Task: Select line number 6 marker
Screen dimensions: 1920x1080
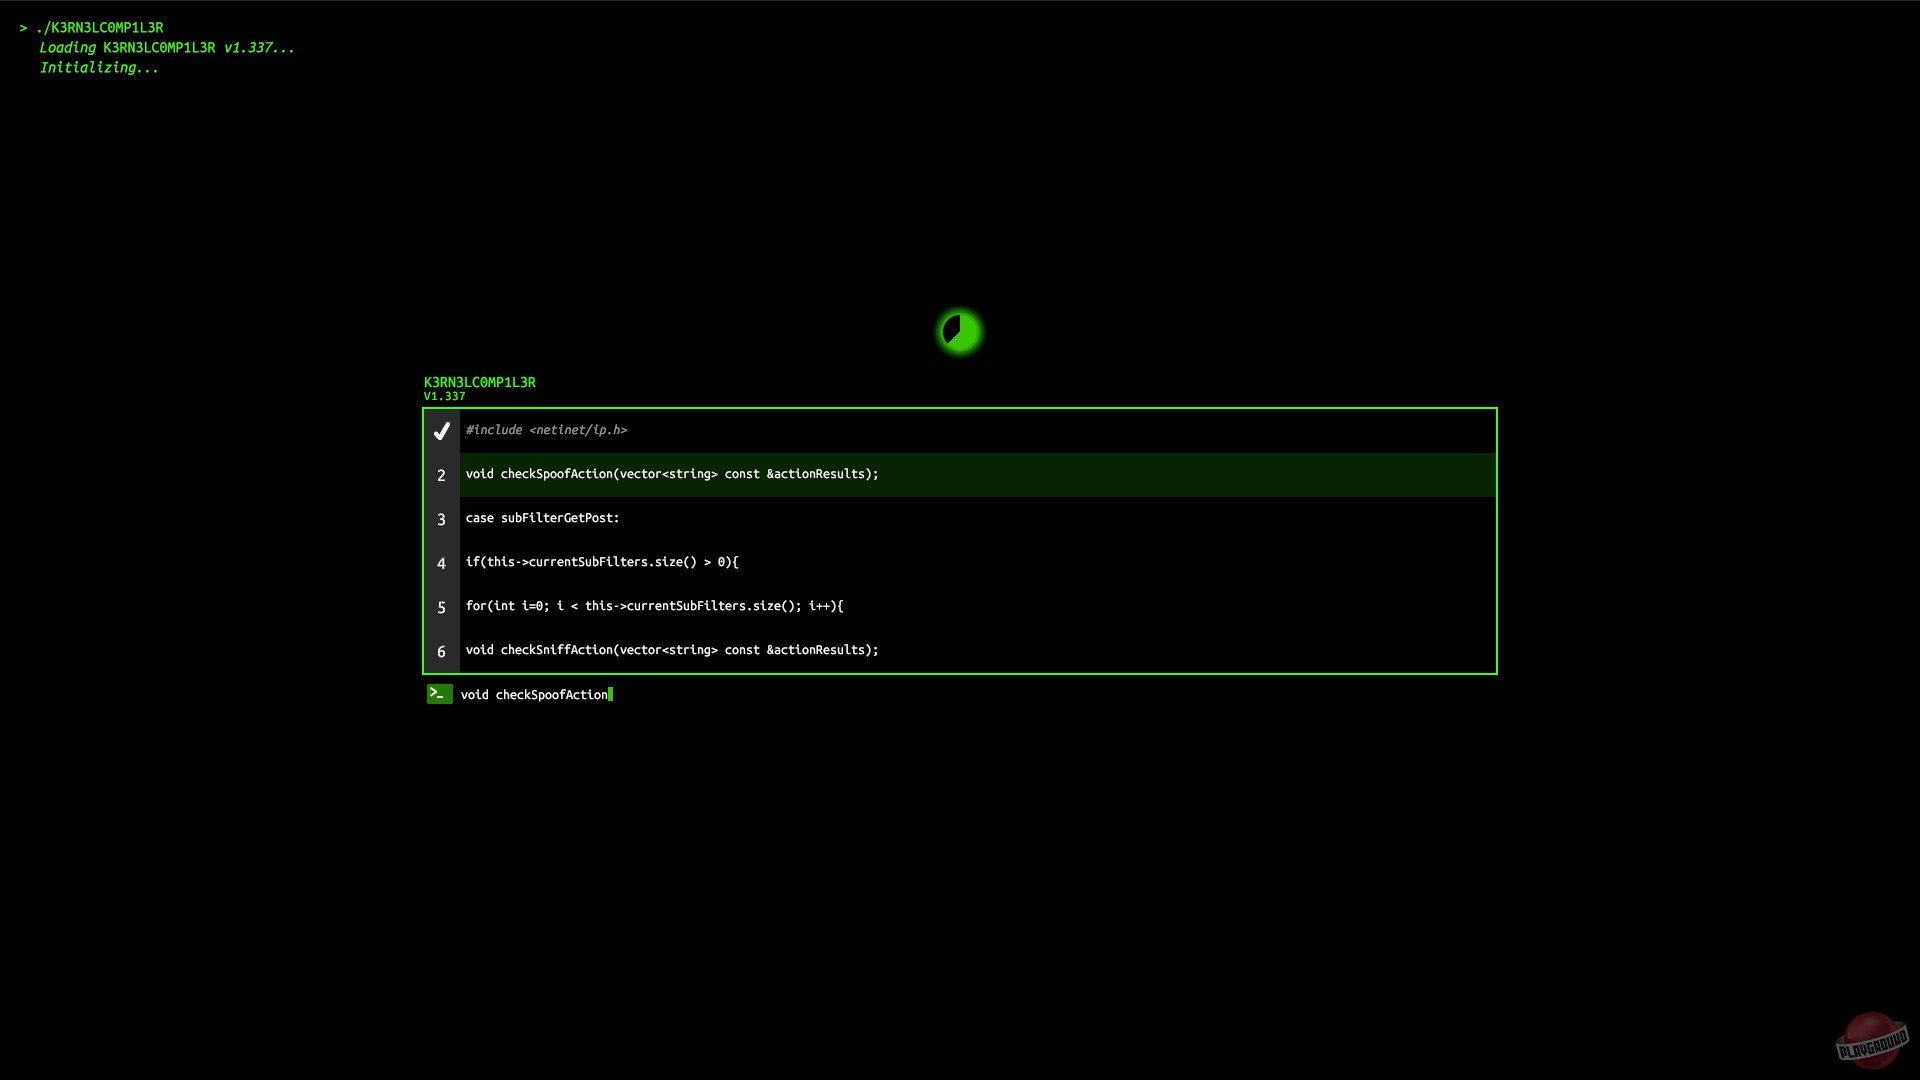Action: [x=441, y=651]
